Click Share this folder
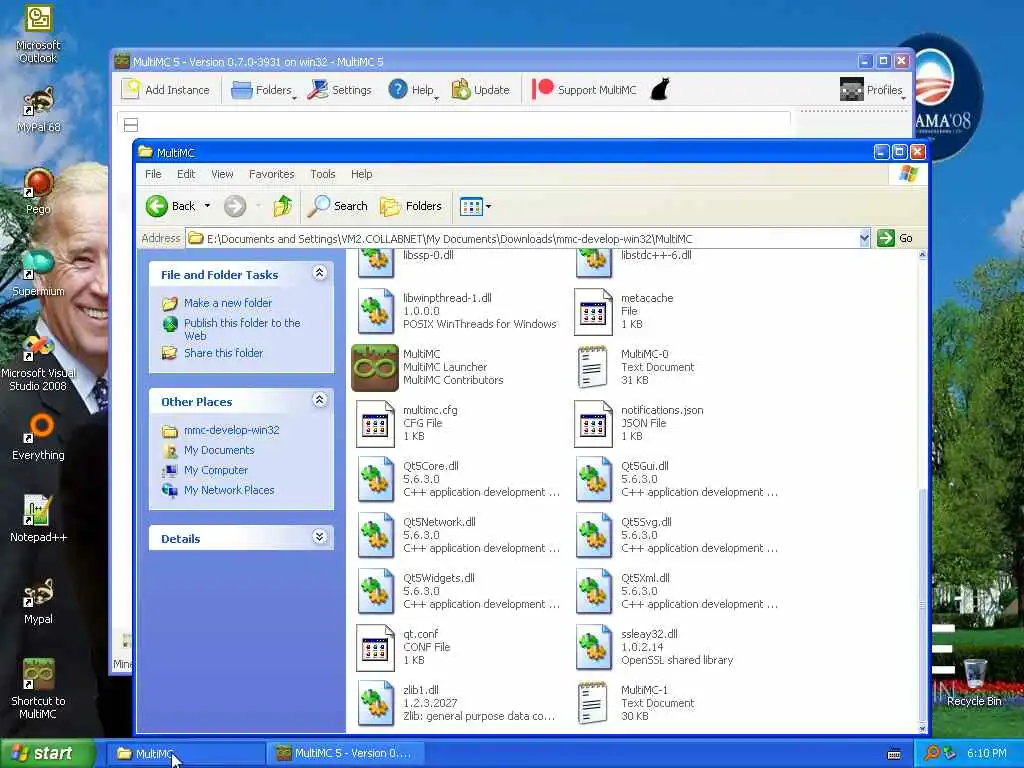The height and width of the screenshot is (768, 1024). pos(223,353)
